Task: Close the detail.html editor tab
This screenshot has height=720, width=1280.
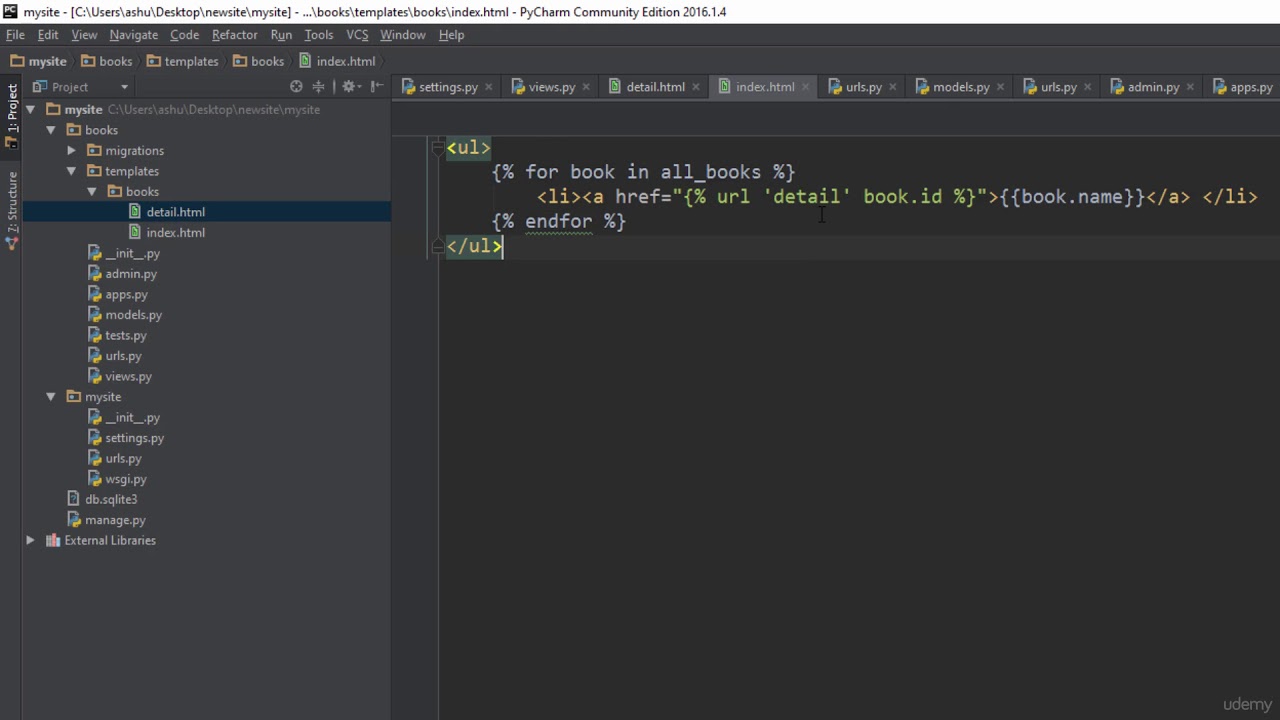Action: (696, 87)
